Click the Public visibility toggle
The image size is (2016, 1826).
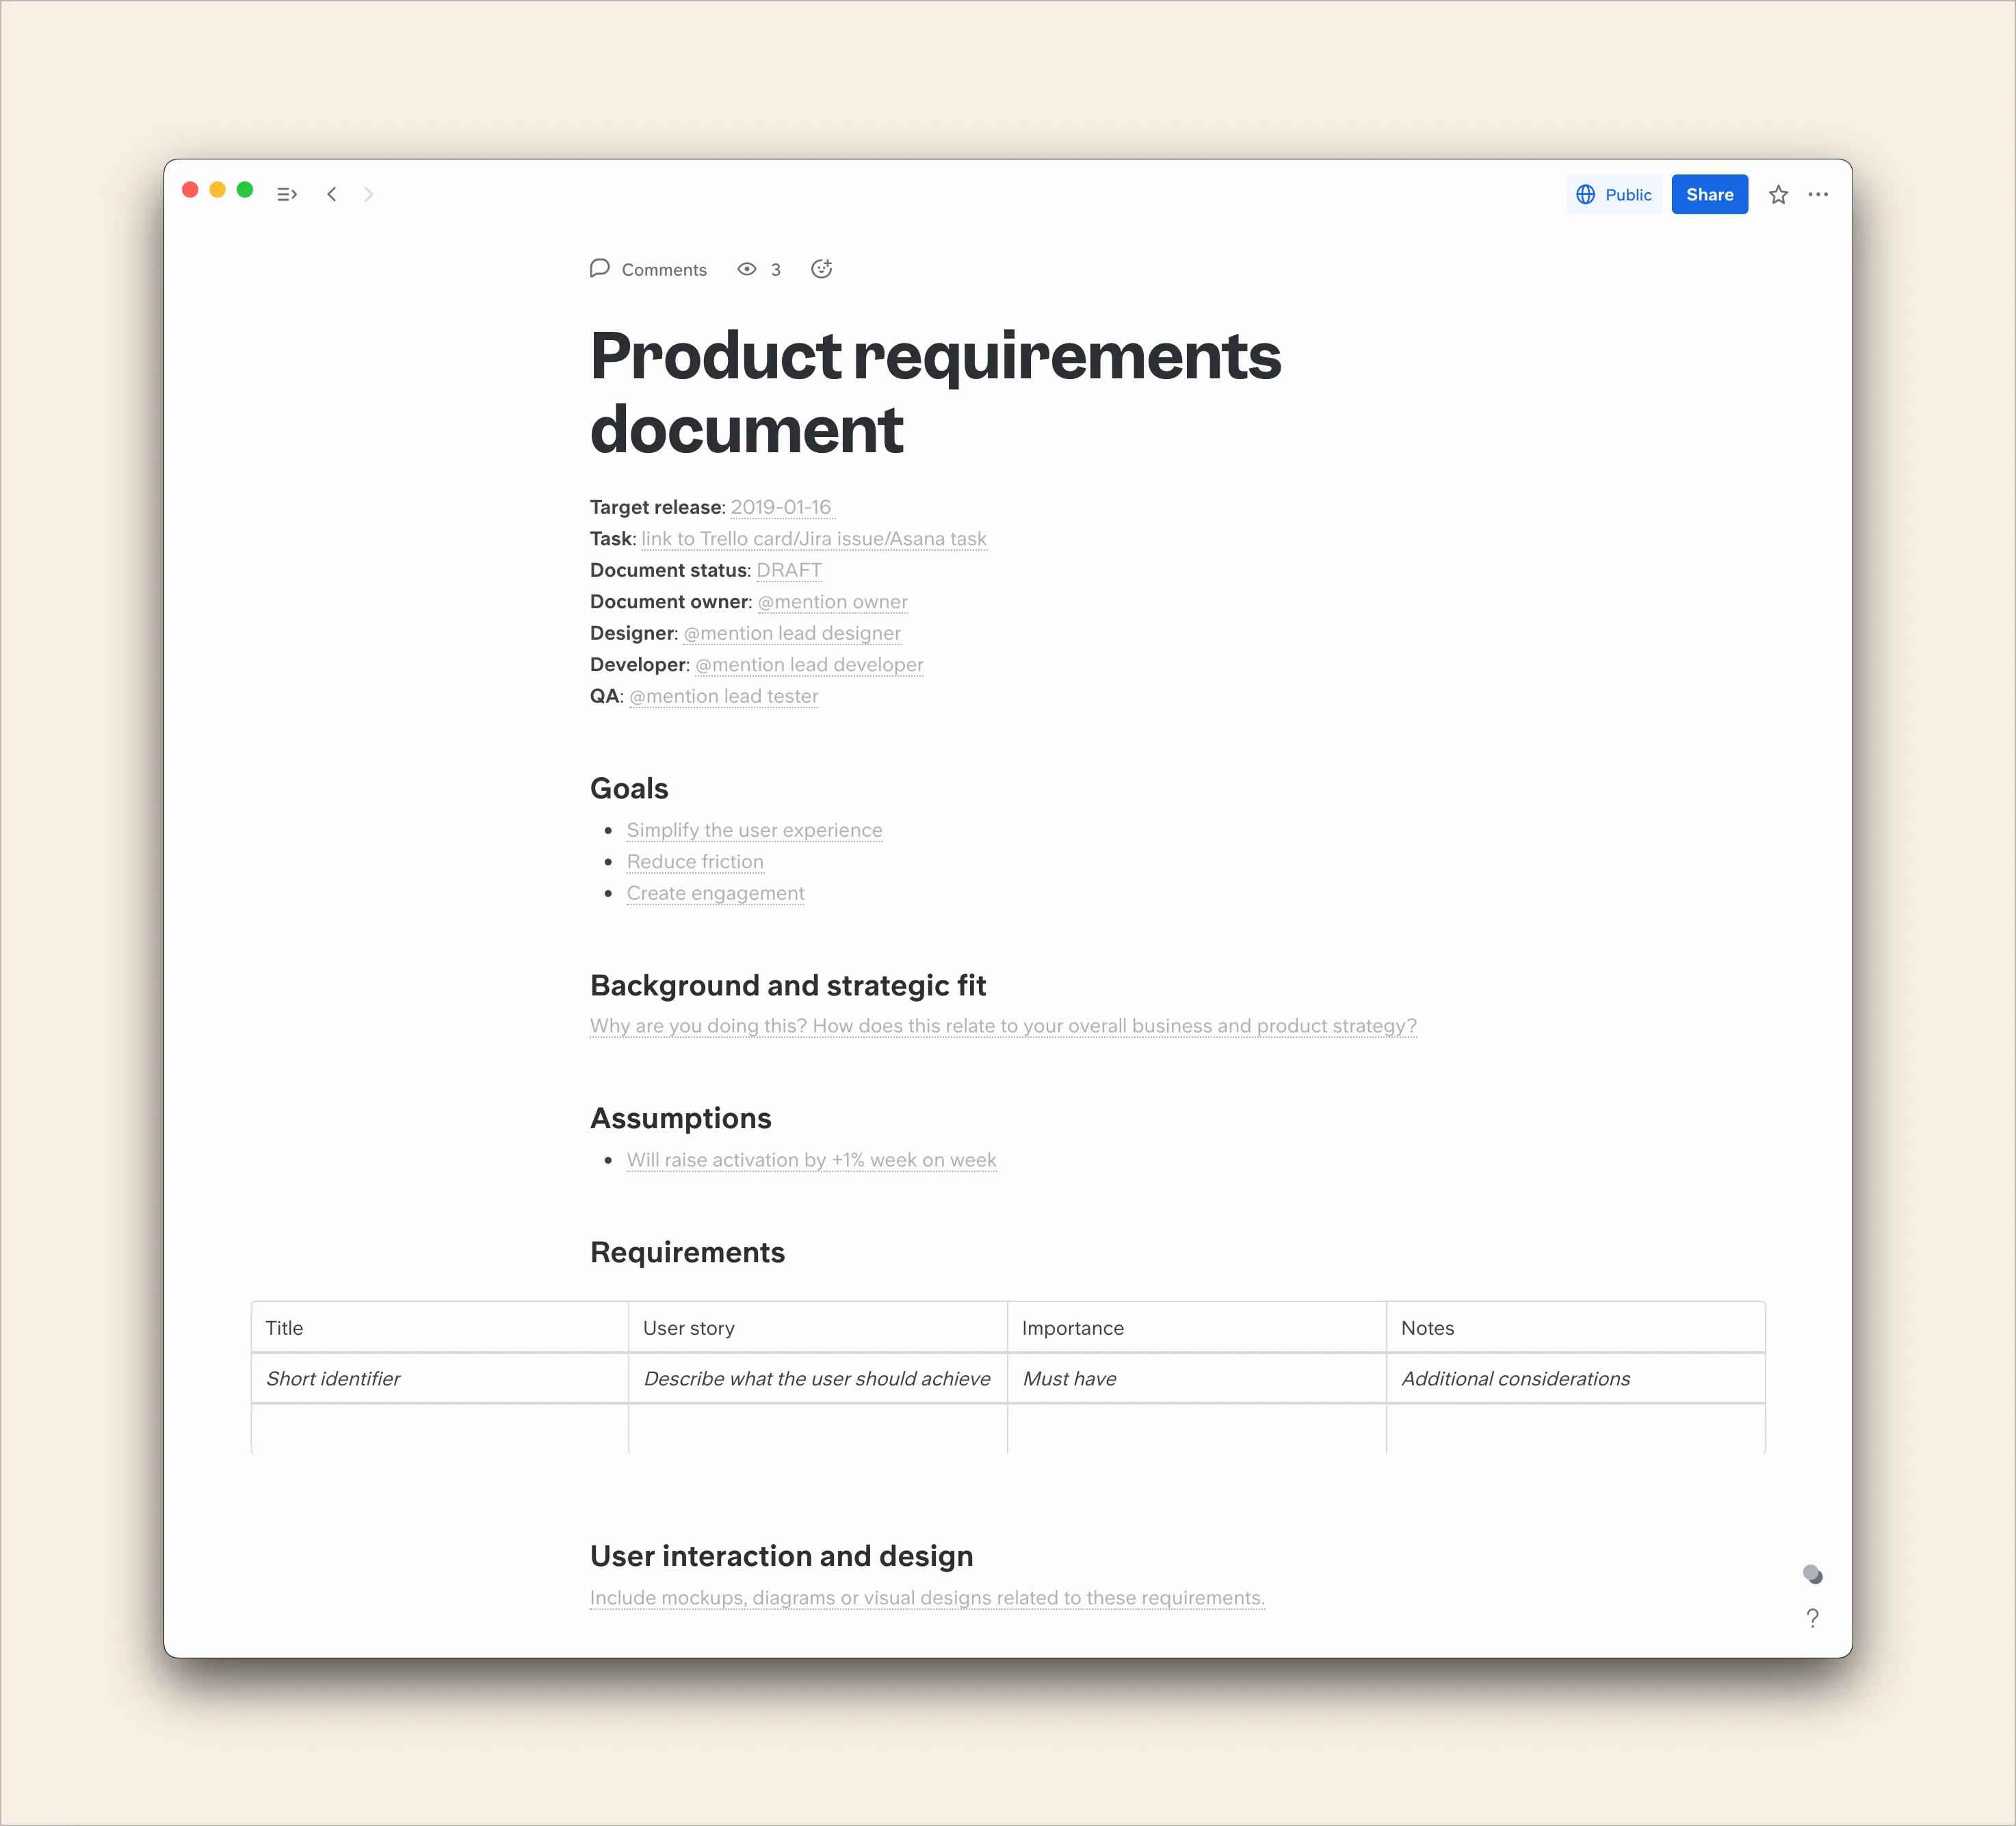[1612, 193]
